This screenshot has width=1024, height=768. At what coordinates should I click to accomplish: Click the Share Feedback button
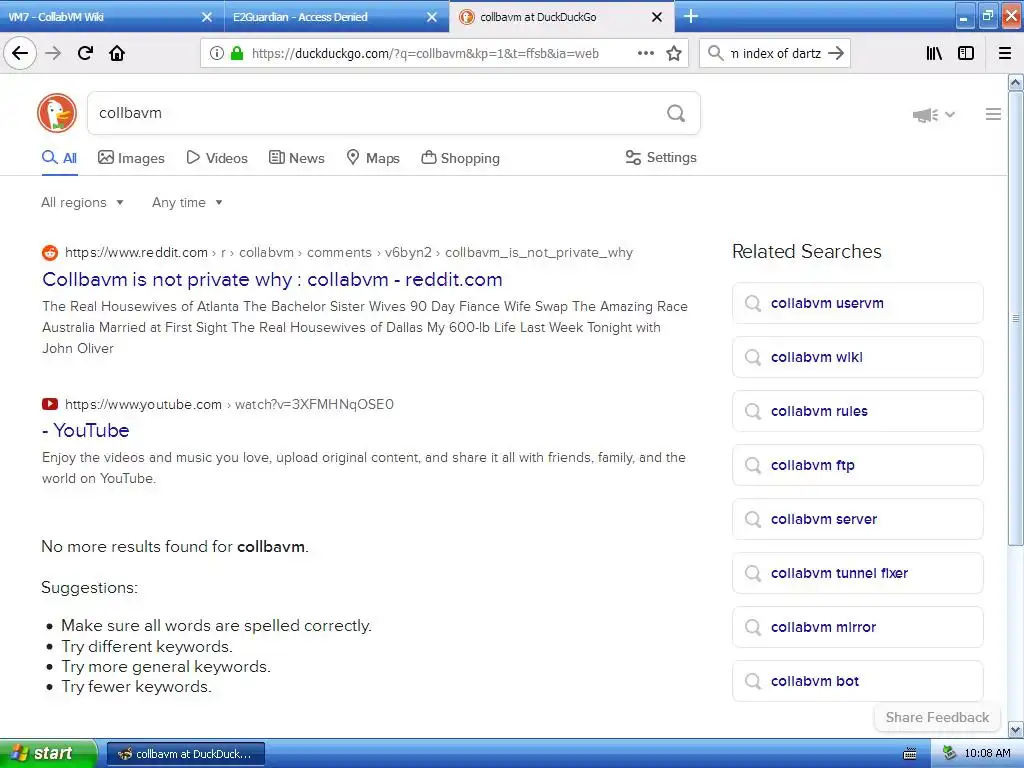tap(937, 718)
